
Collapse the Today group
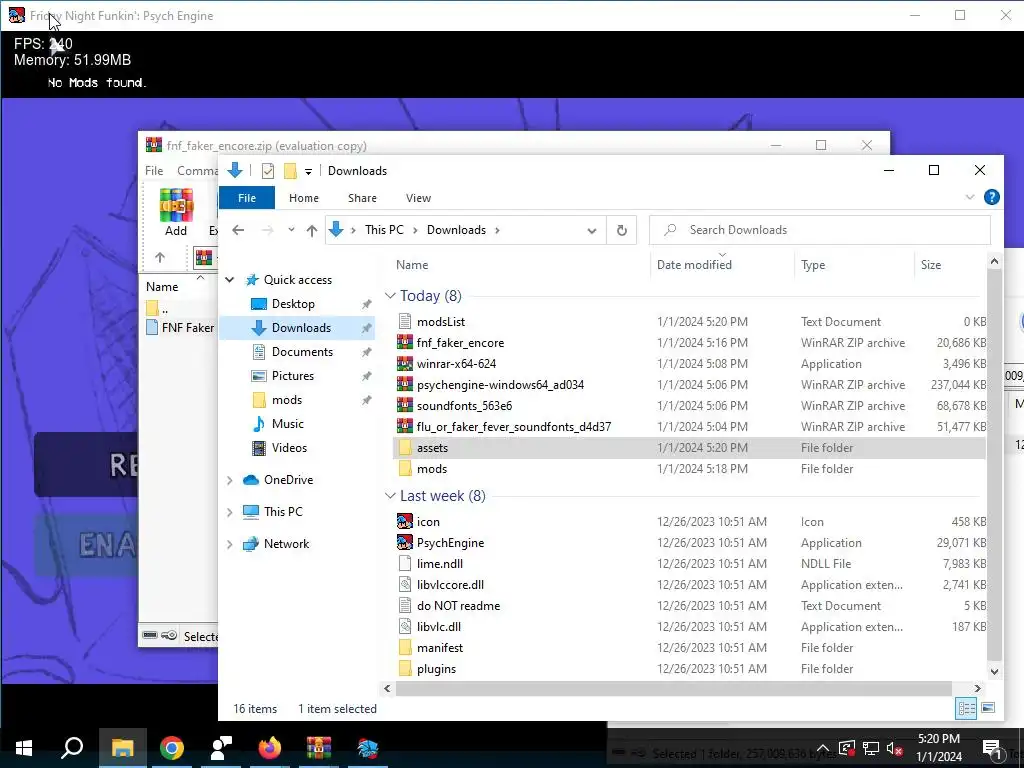click(x=390, y=296)
